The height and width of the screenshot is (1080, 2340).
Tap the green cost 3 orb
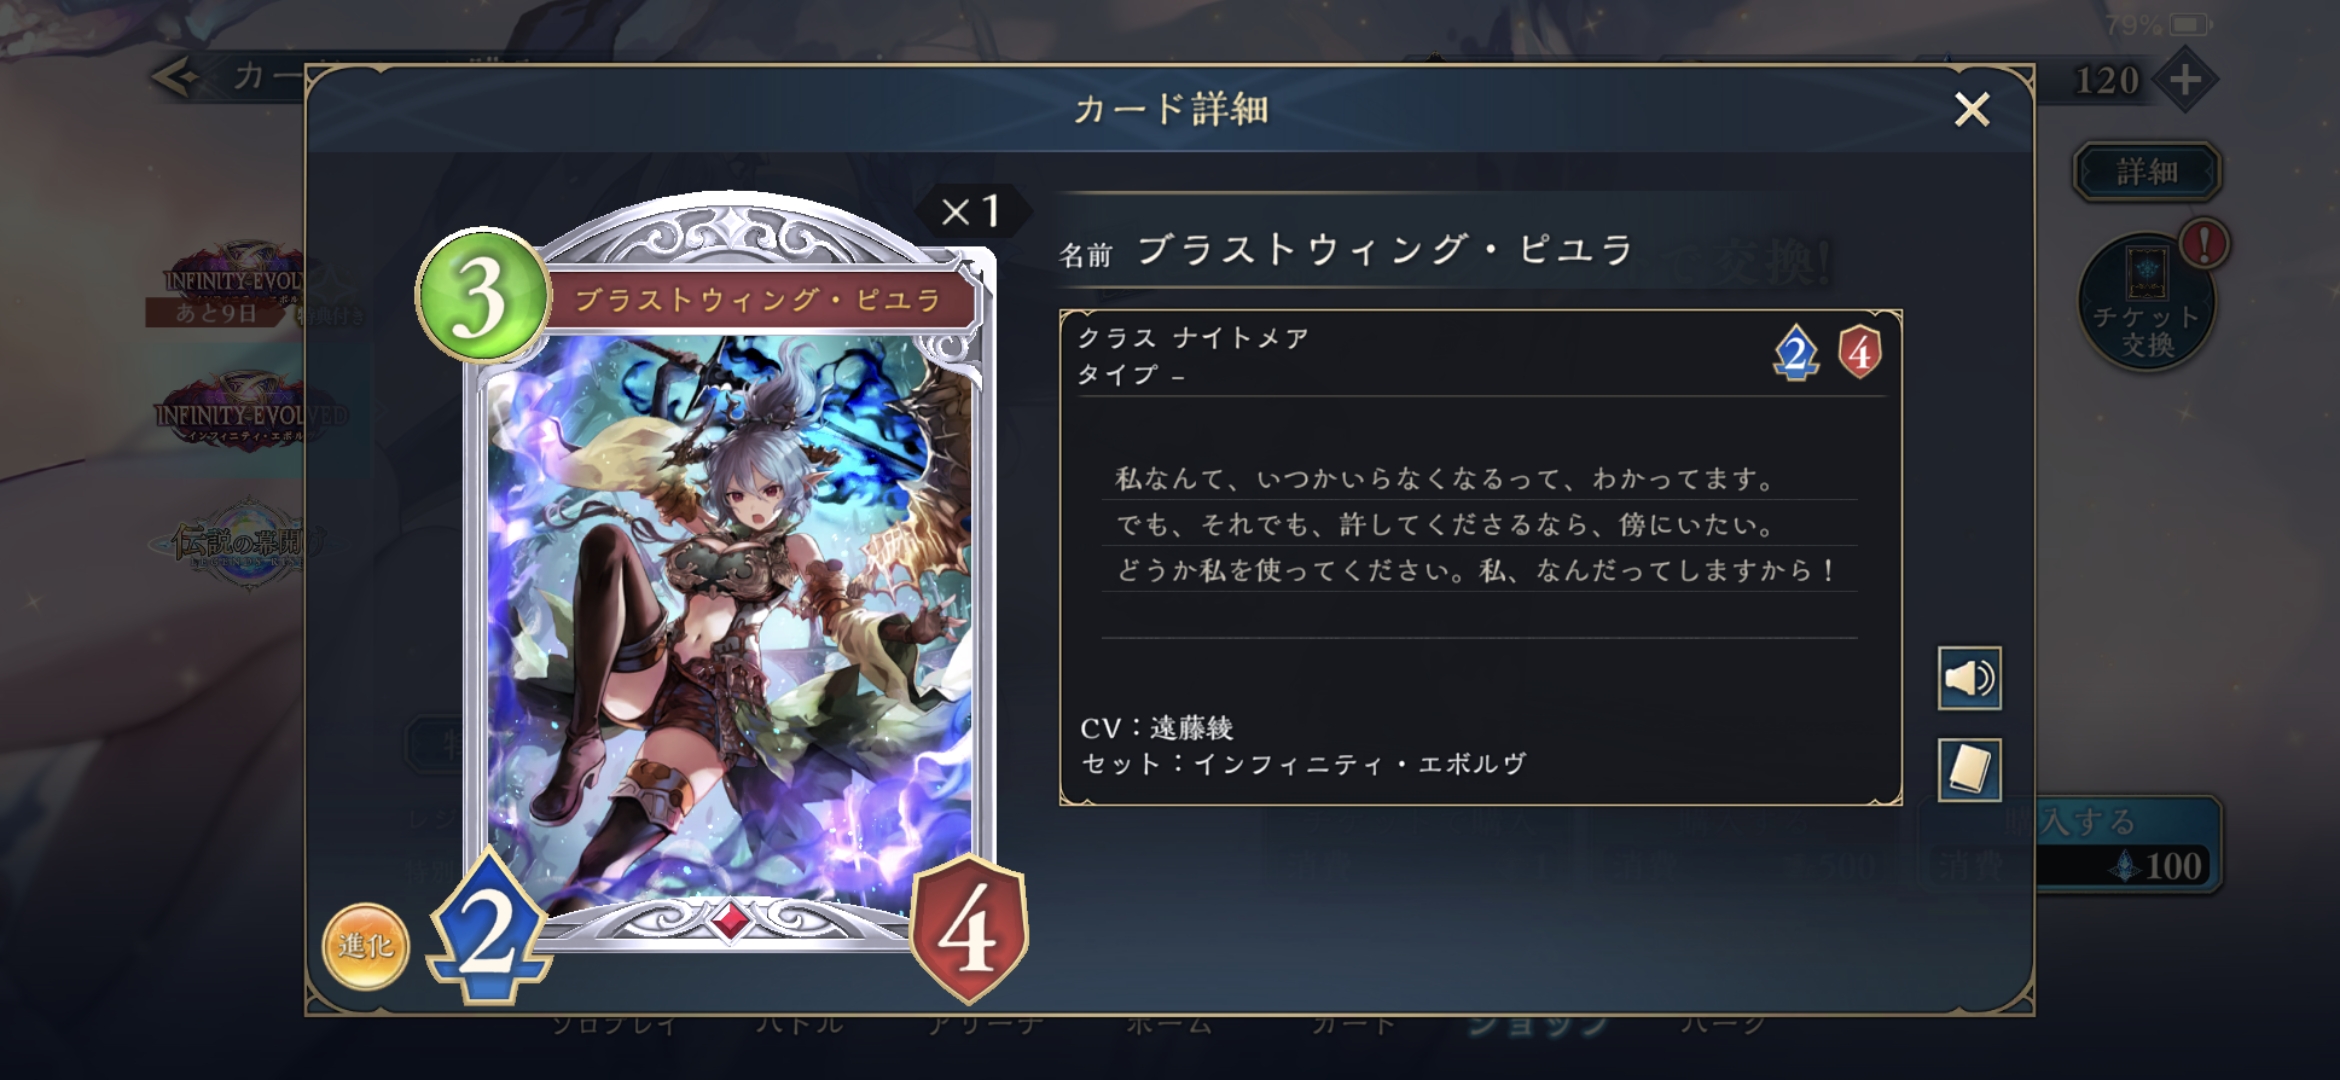pos(483,296)
